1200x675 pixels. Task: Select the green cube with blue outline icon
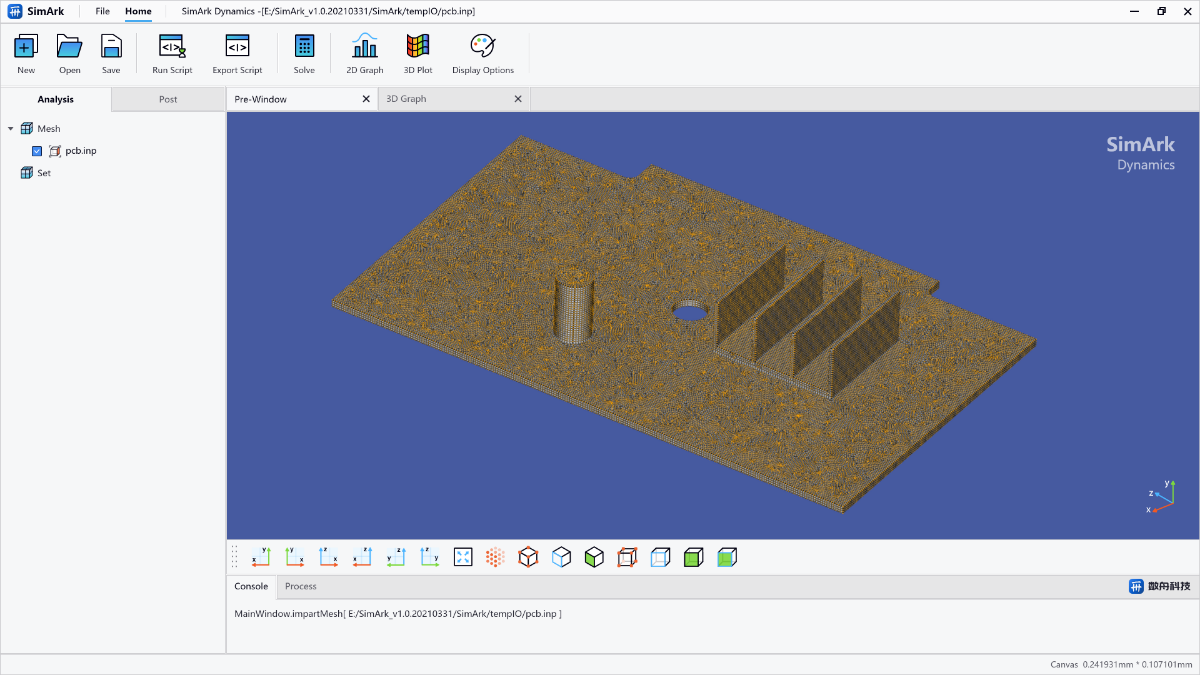click(x=727, y=557)
